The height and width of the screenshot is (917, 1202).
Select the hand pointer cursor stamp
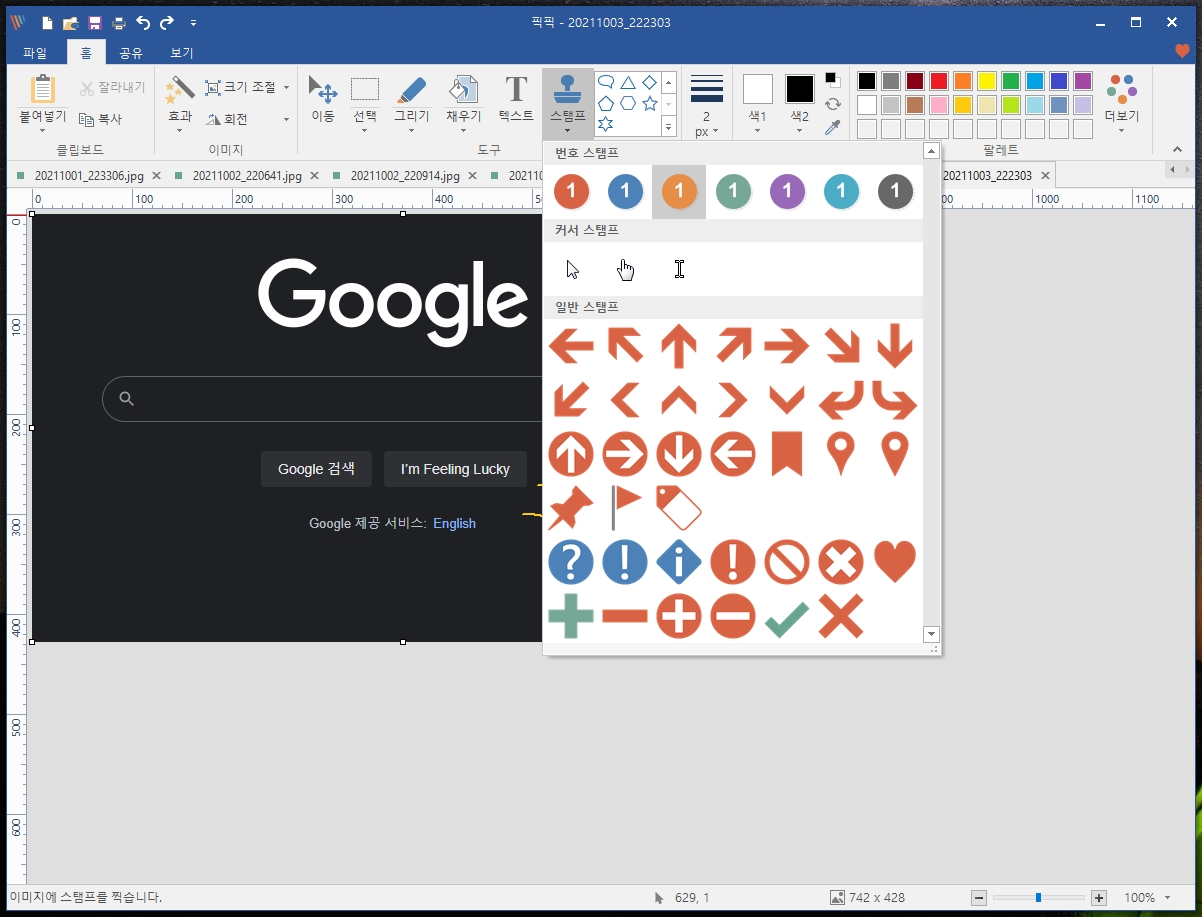coord(625,269)
